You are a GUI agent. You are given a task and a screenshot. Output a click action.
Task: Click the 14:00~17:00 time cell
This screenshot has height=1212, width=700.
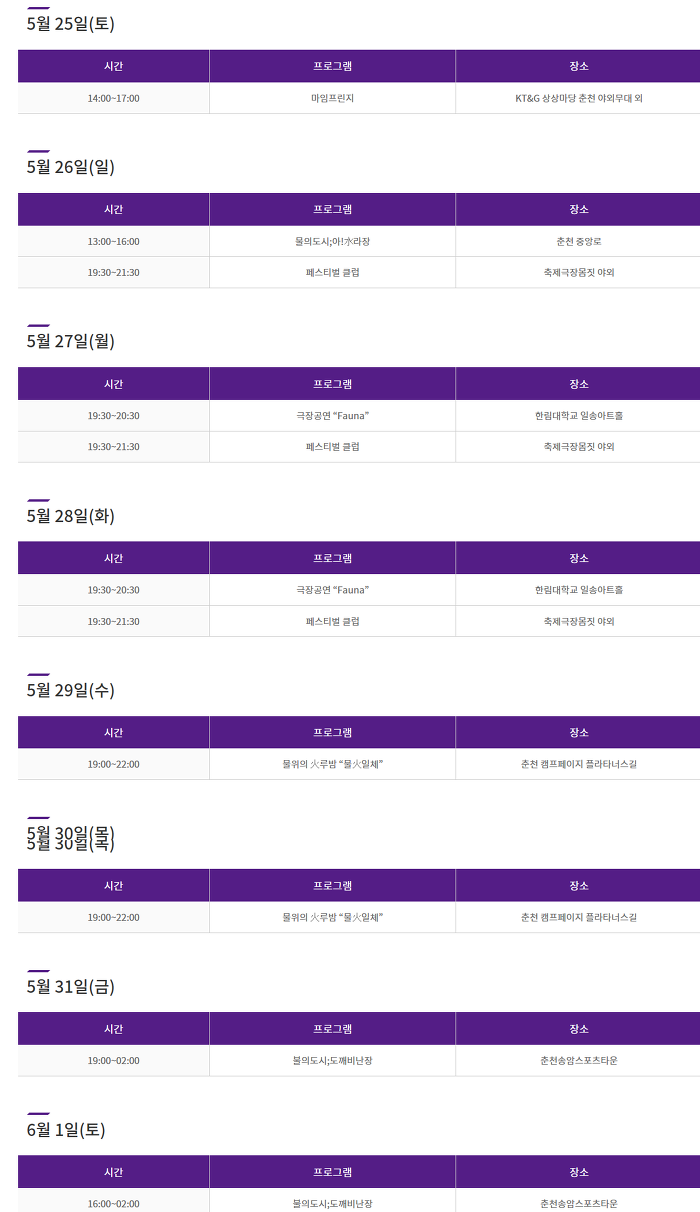coord(113,98)
